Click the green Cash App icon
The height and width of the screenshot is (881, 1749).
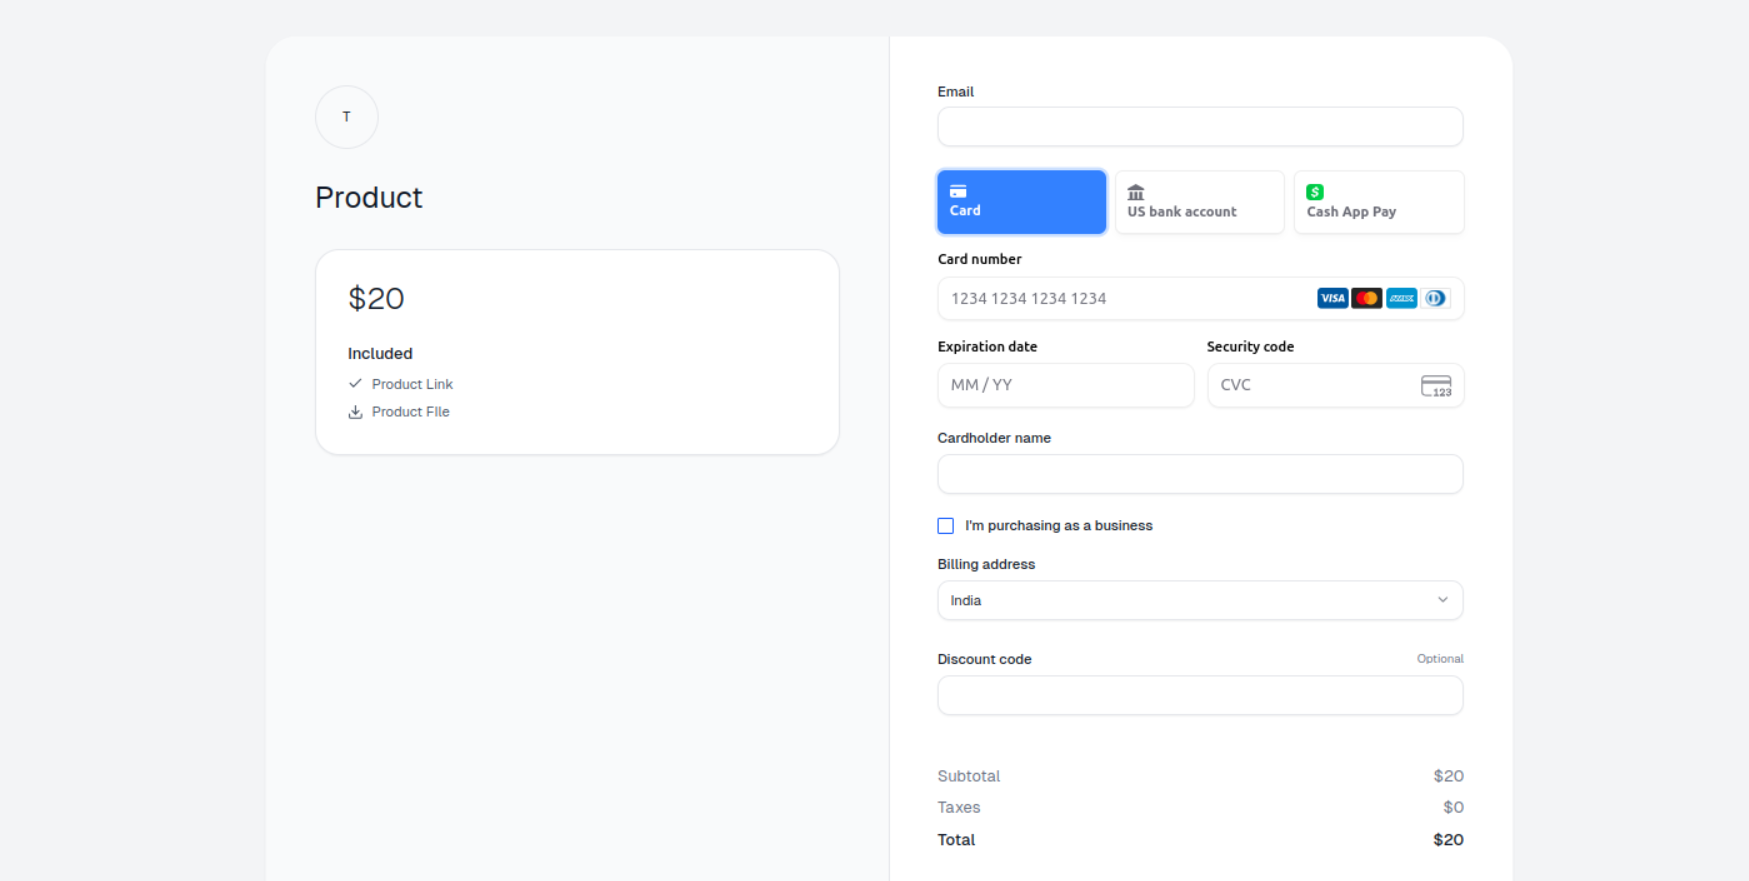[x=1315, y=192]
